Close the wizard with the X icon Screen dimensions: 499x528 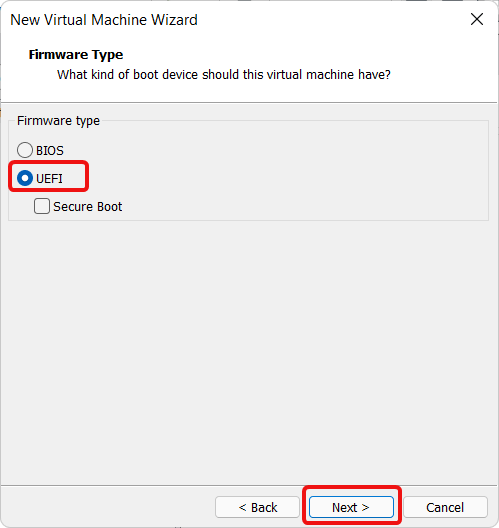point(477,19)
